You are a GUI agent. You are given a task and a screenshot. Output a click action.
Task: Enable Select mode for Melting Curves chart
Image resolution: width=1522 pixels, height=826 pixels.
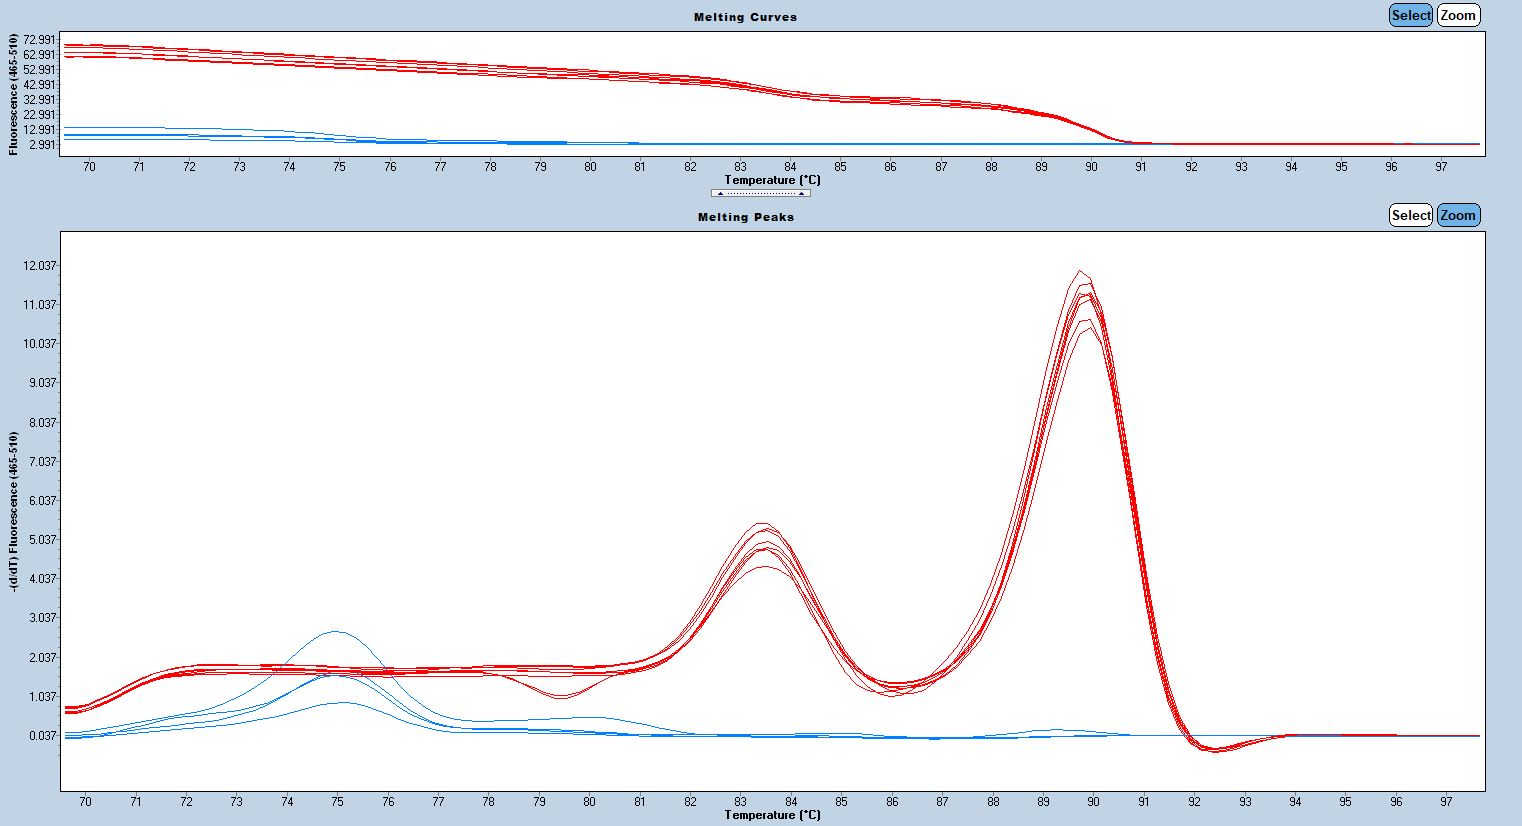click(1411, 15)
